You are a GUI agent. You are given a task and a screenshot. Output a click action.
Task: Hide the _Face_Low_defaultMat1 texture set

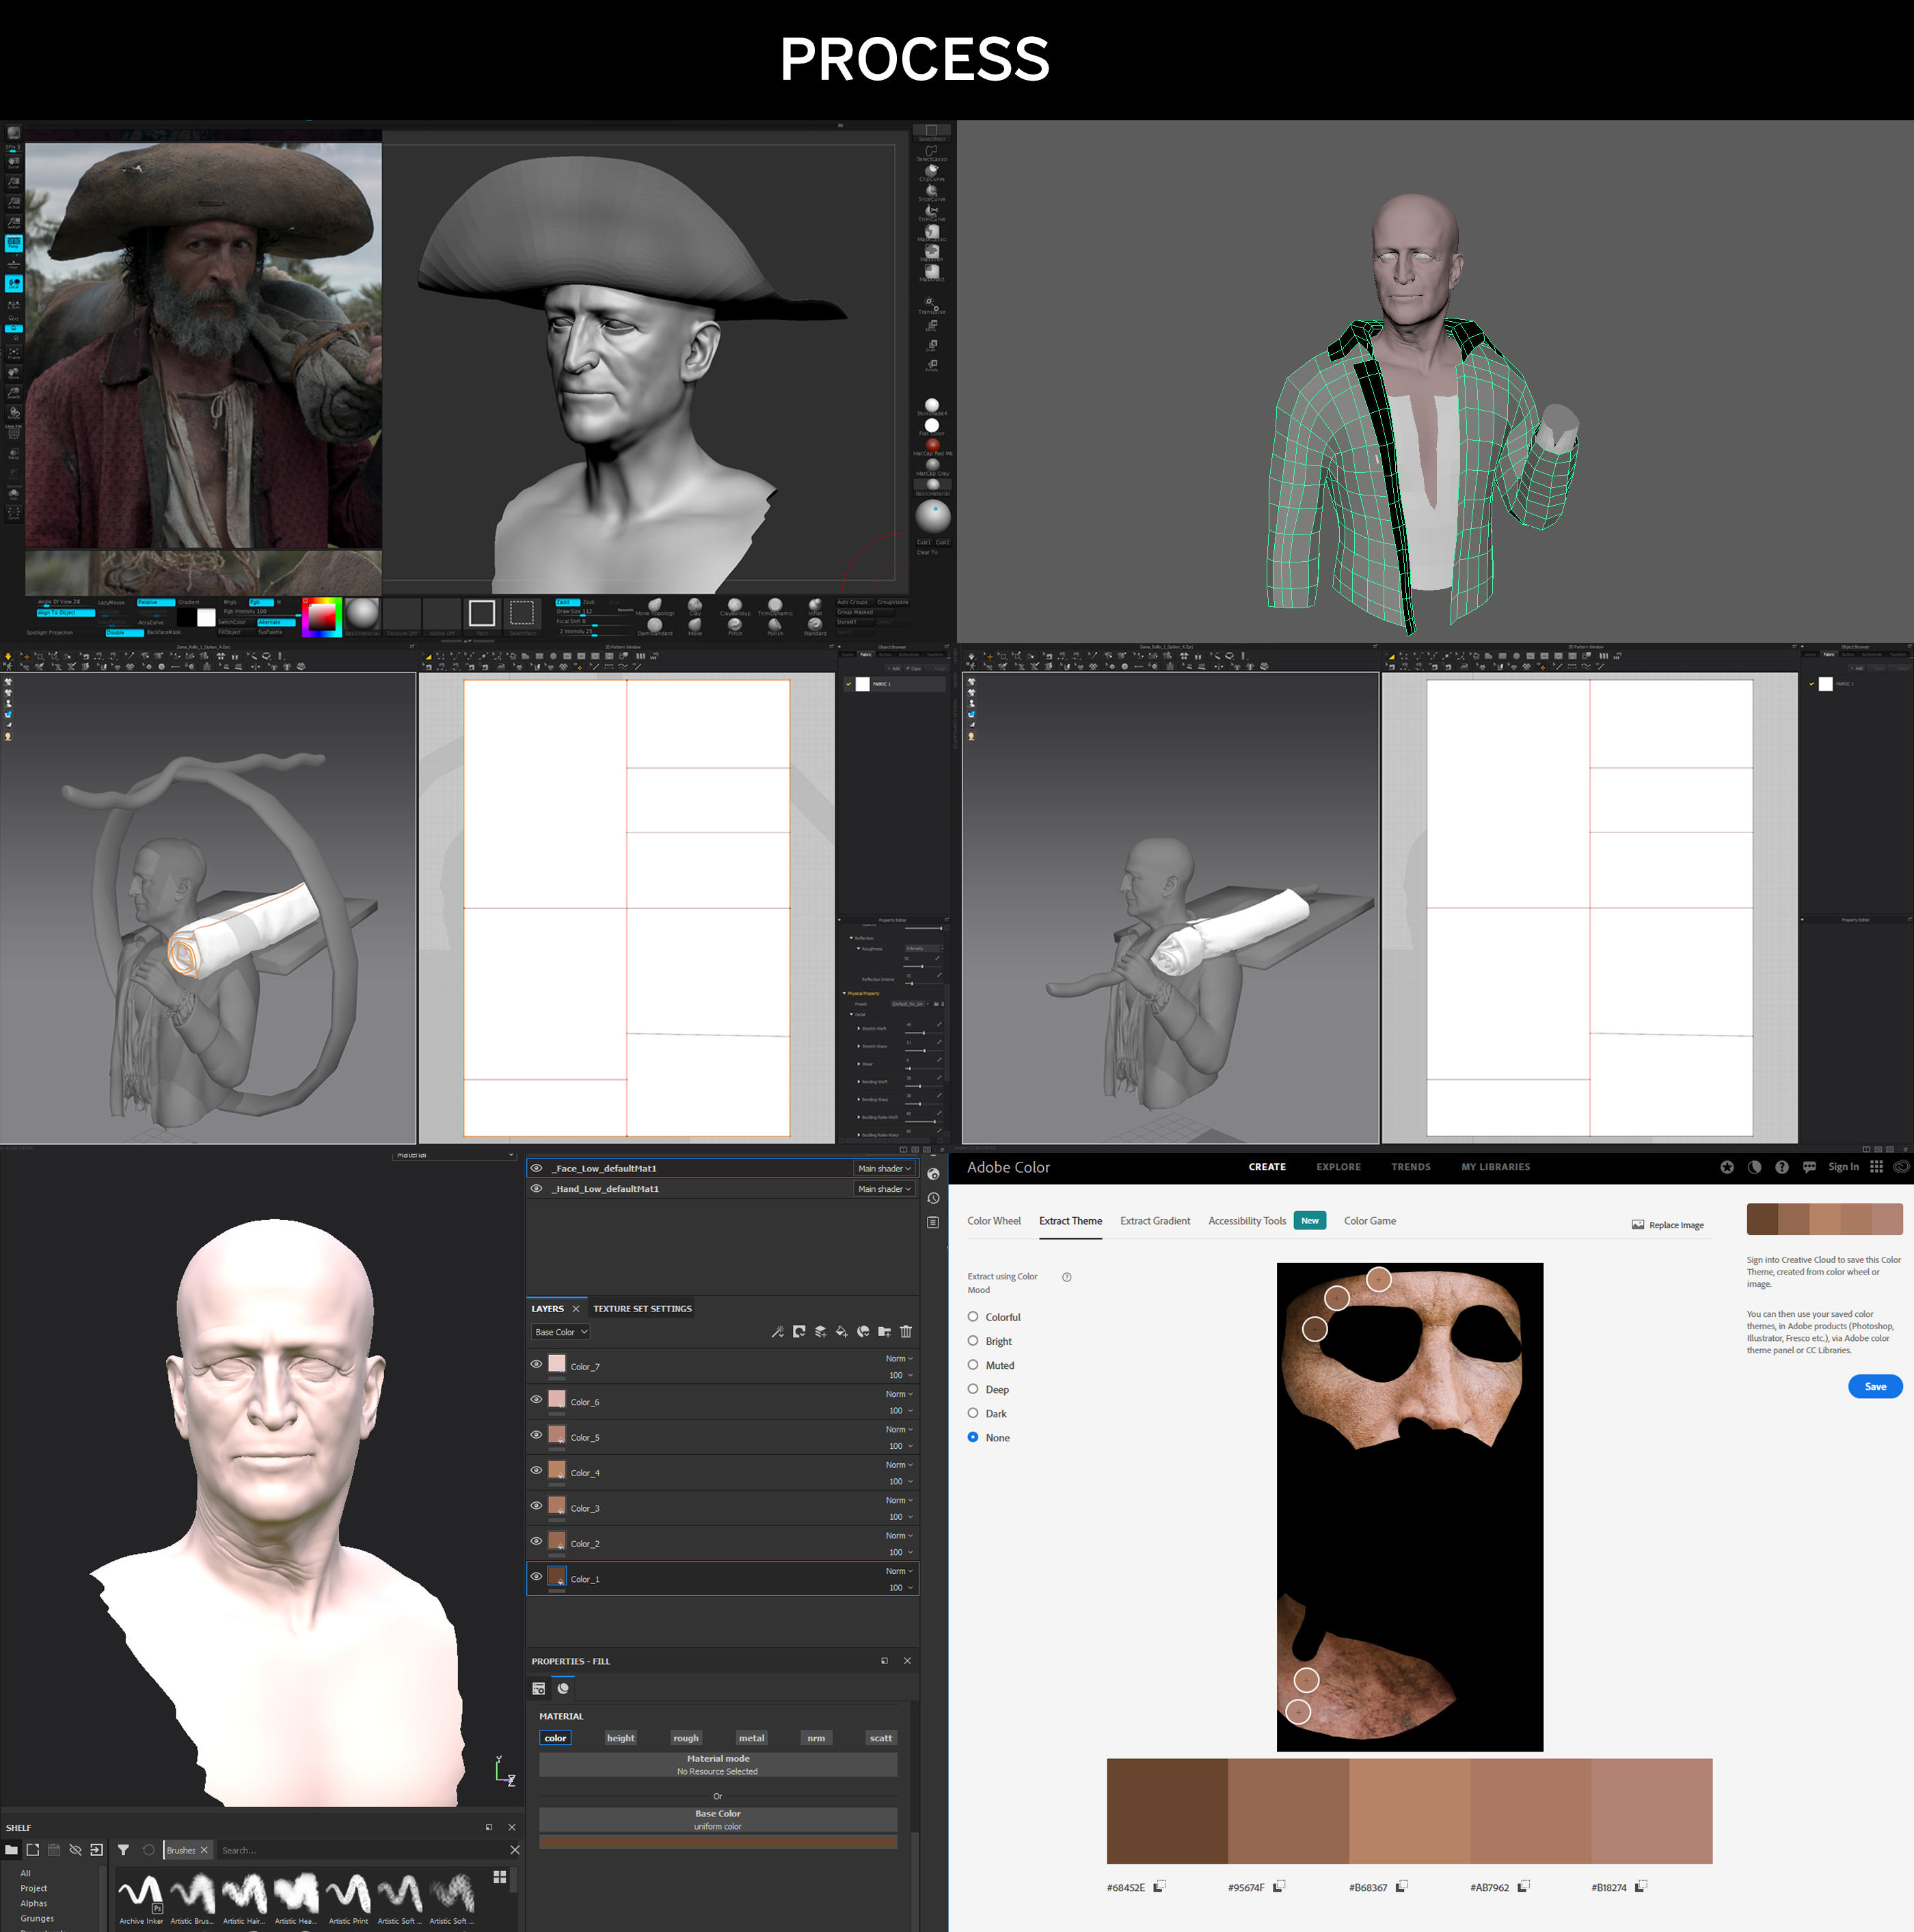536,1168
